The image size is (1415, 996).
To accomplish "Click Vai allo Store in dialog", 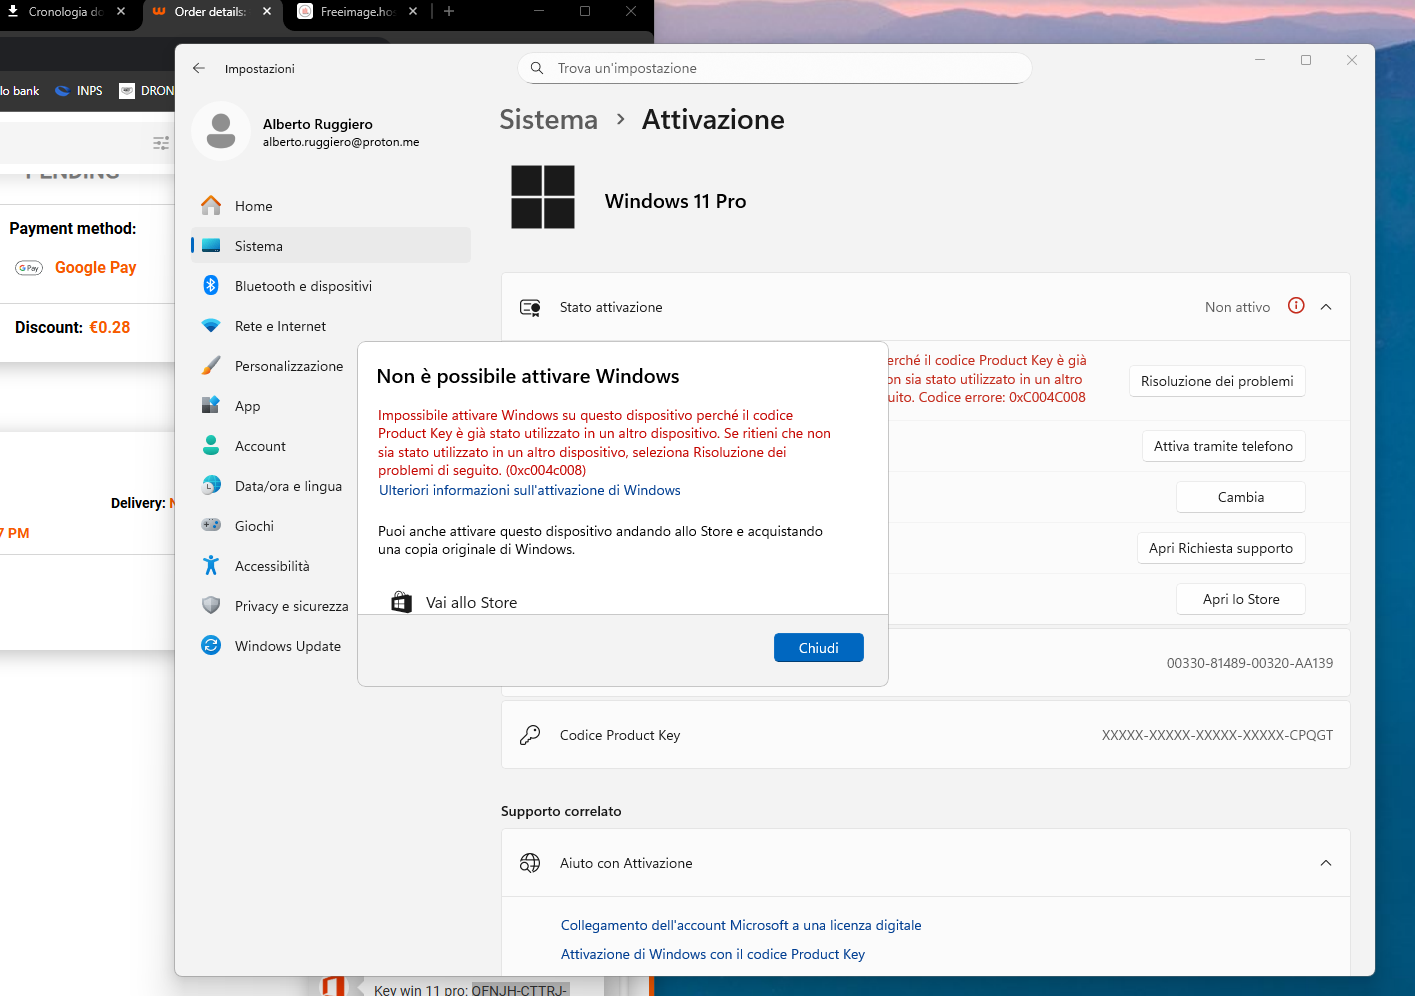I will click(x=471, y=603).
